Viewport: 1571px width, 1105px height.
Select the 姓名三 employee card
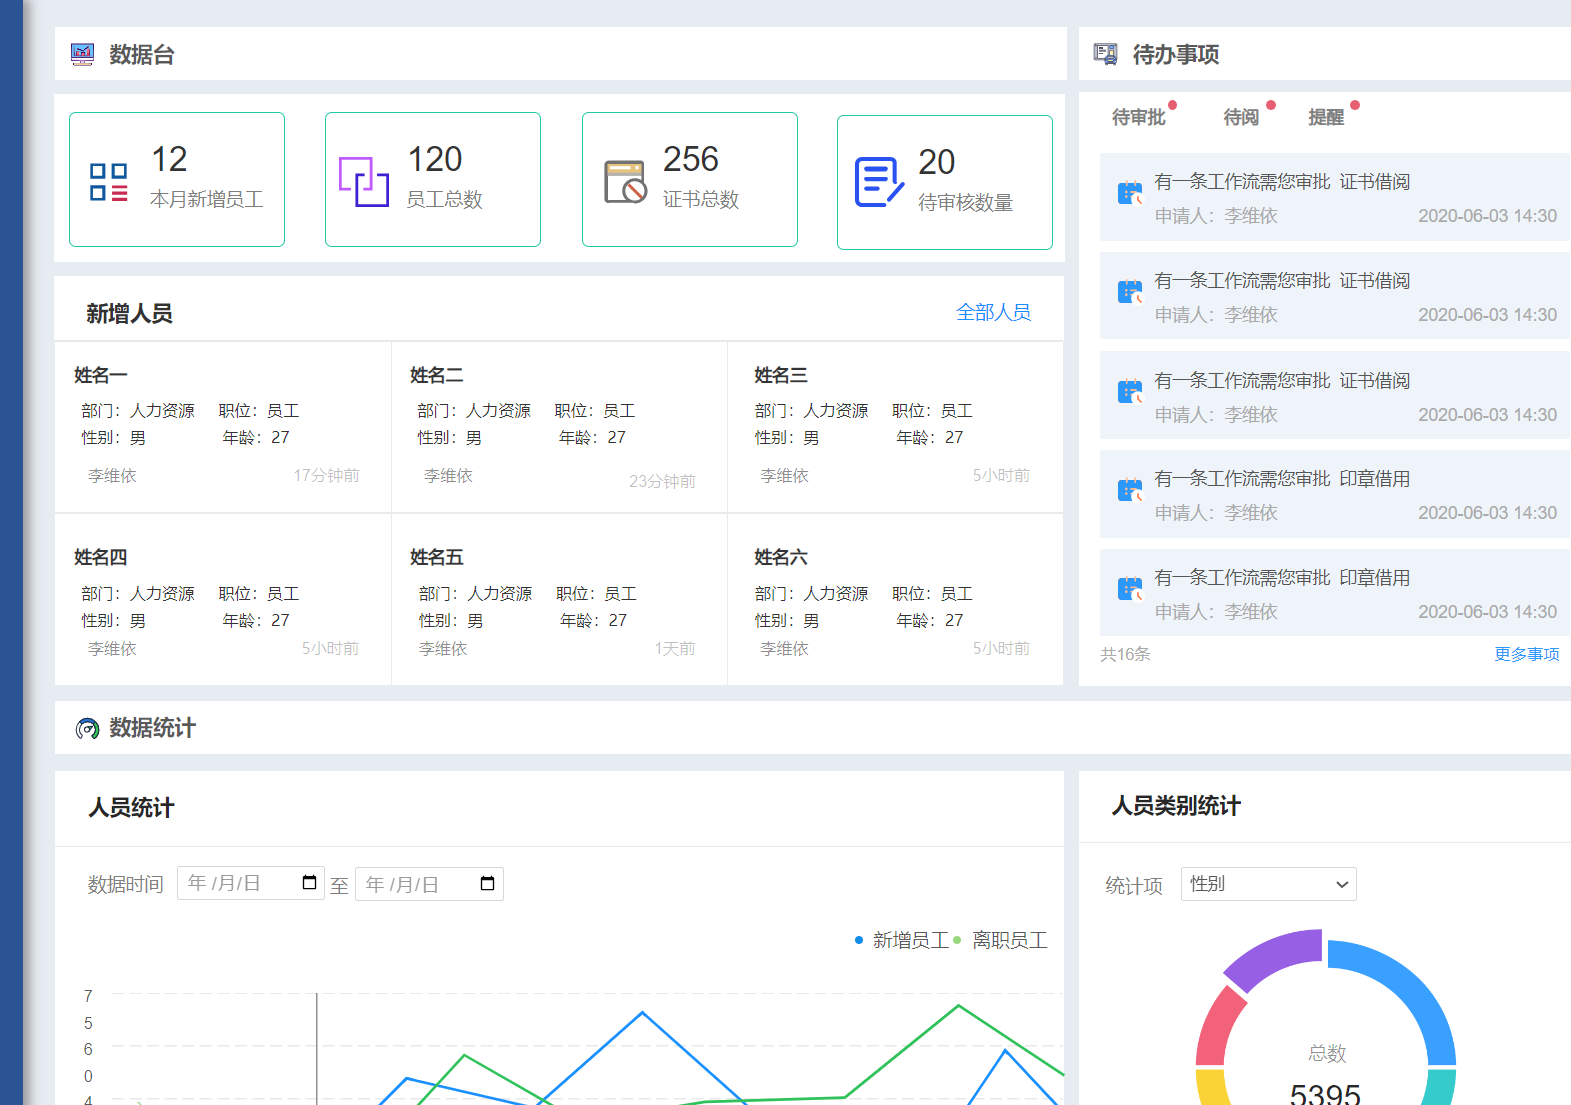[x=895, y=427]
